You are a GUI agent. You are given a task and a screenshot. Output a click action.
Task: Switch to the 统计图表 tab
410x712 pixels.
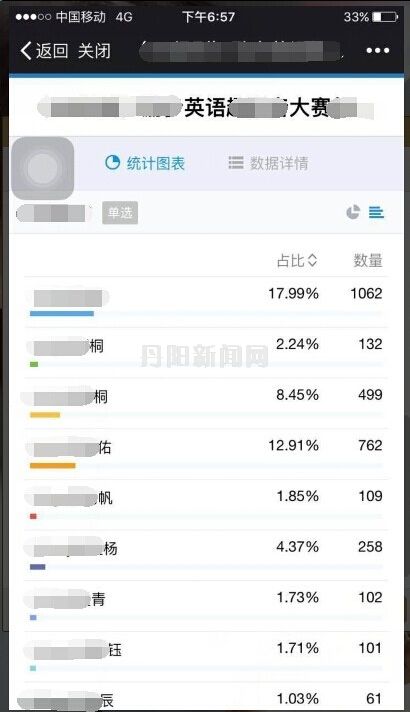pyautogui.click(x=144, y=163)
